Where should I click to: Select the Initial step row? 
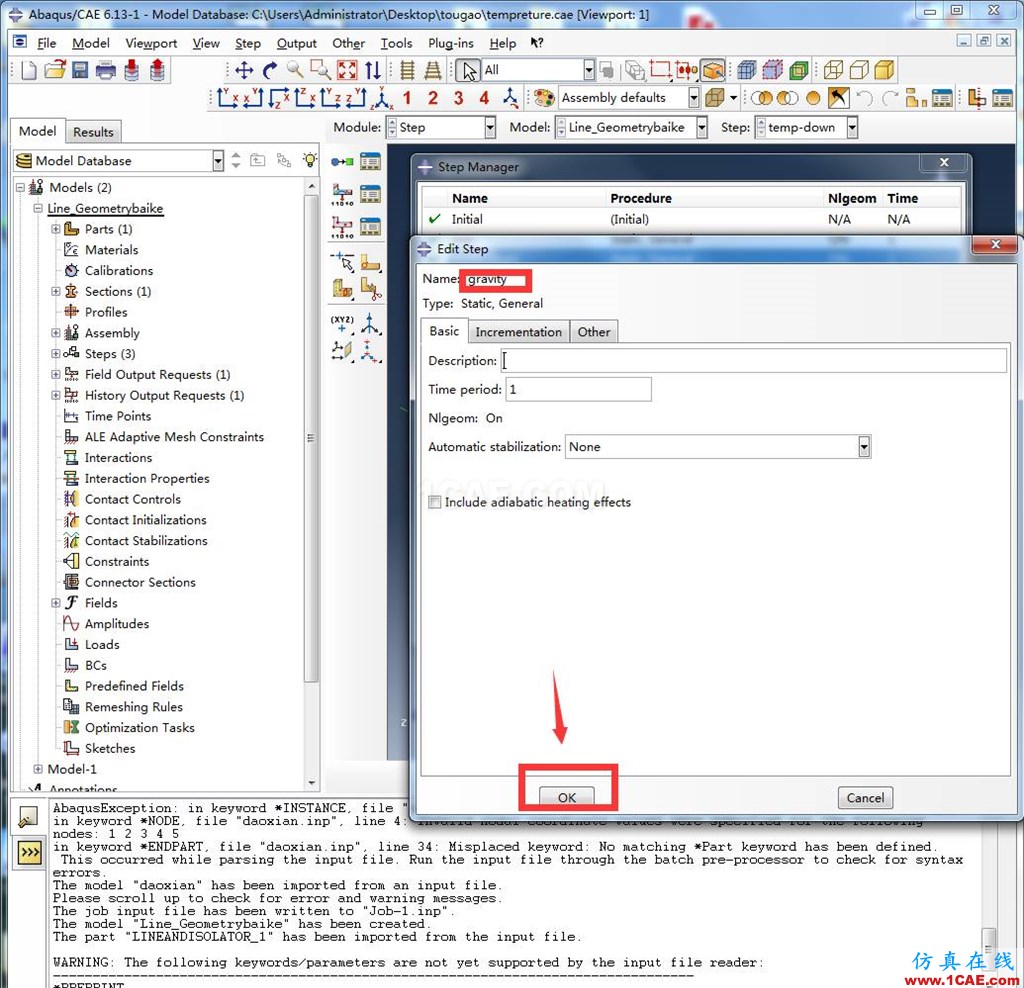(x=691, y=219)
